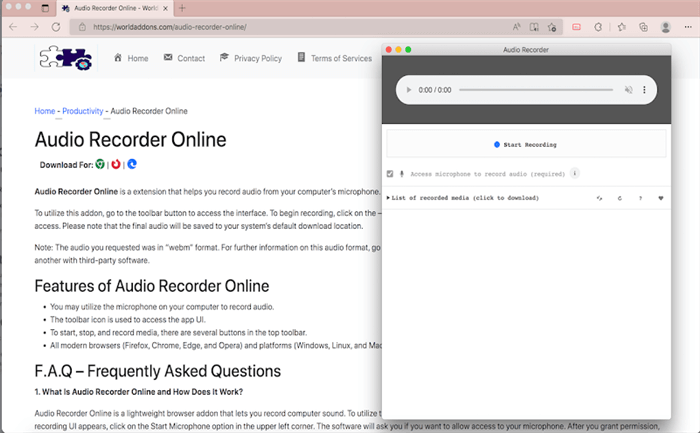
Task: Download for Chrome using green icon
Action: (100, 164)
